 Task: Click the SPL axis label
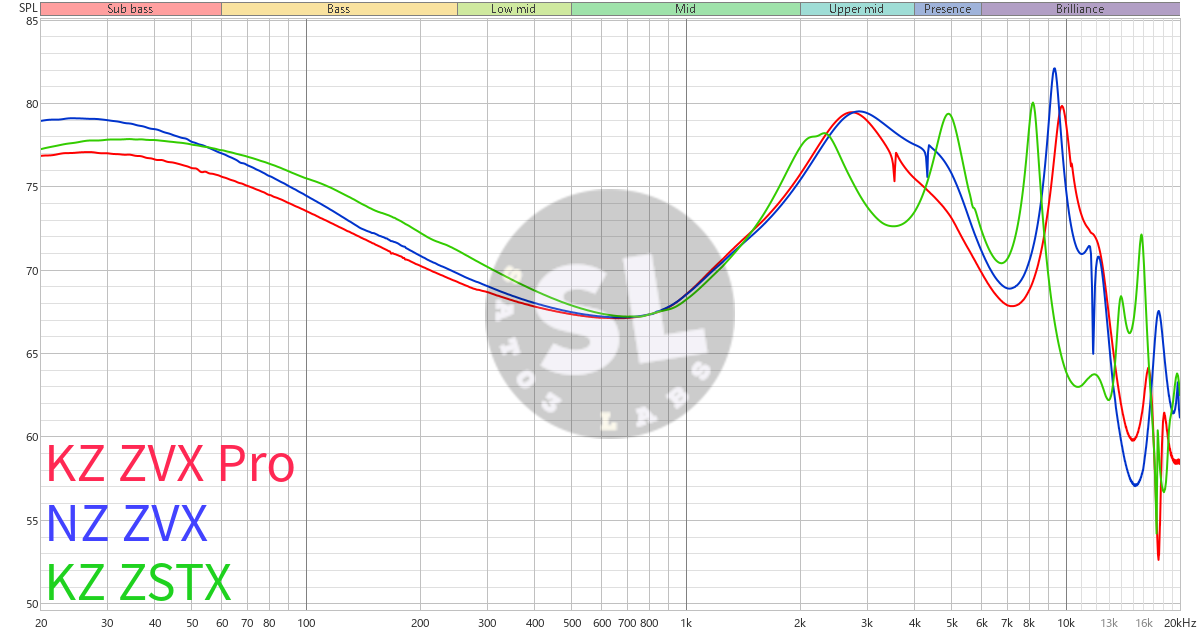28,8
